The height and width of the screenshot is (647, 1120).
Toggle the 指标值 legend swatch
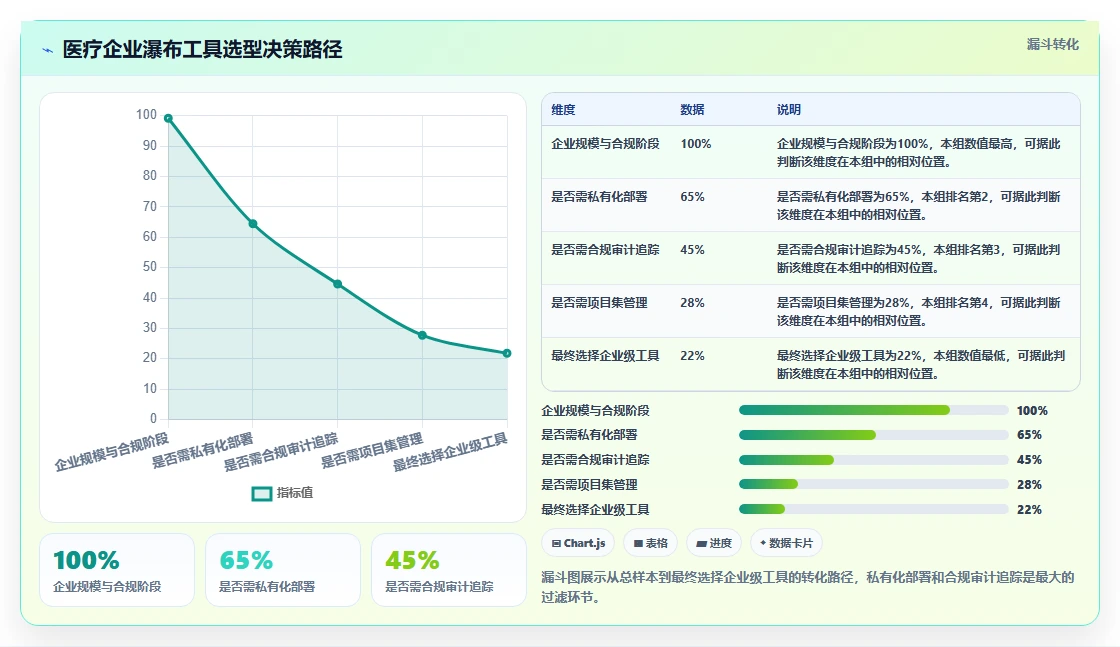click(x=262, y=493)
